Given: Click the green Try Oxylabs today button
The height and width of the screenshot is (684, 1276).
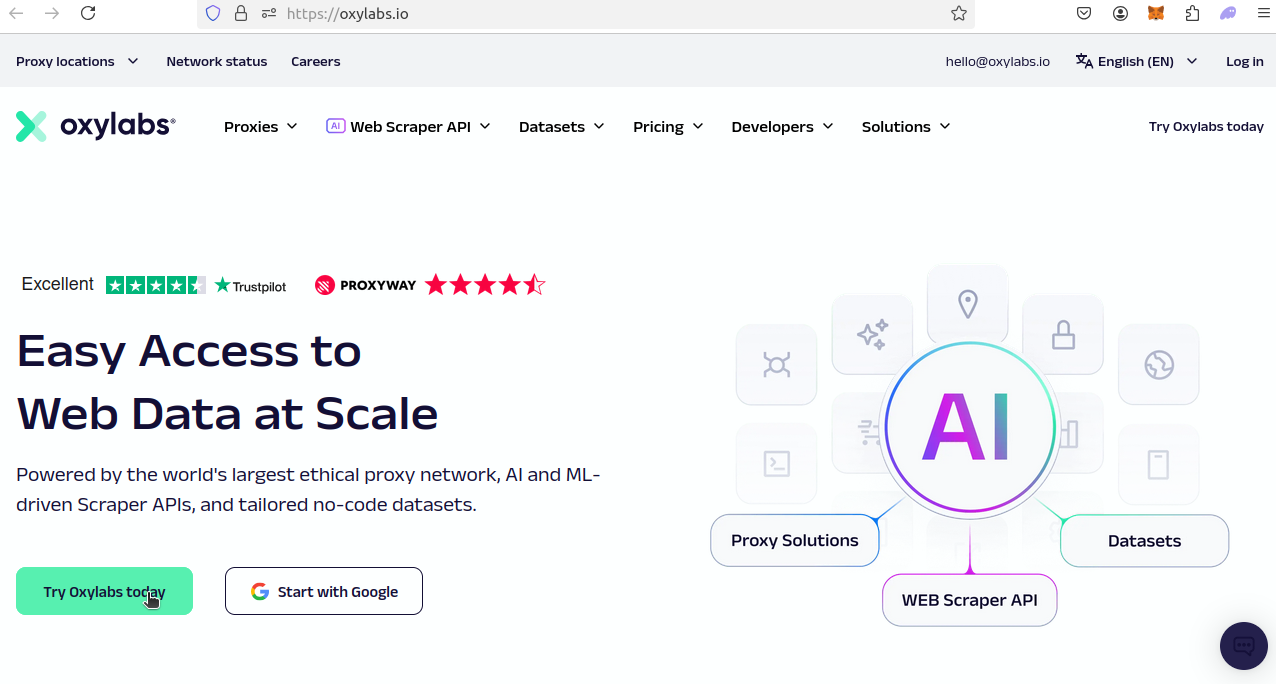Looking at the screenshot, I should click(x=104, y=591).
